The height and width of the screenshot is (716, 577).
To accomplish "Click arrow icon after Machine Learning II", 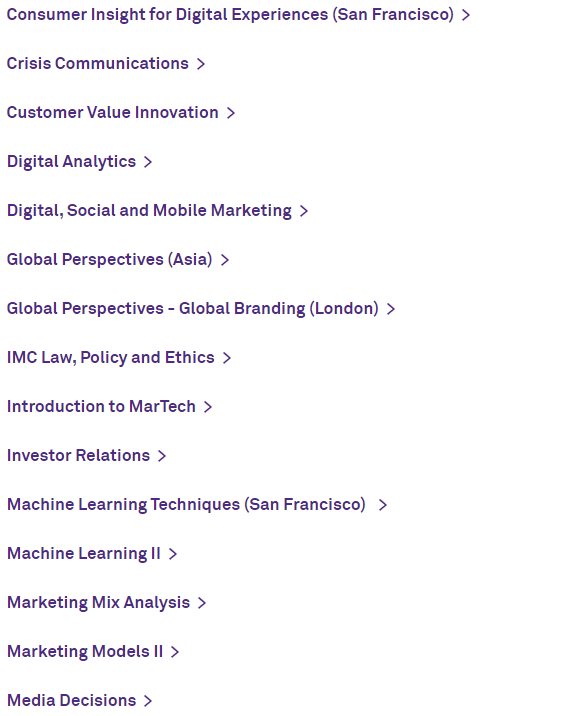I will (173, 554).
